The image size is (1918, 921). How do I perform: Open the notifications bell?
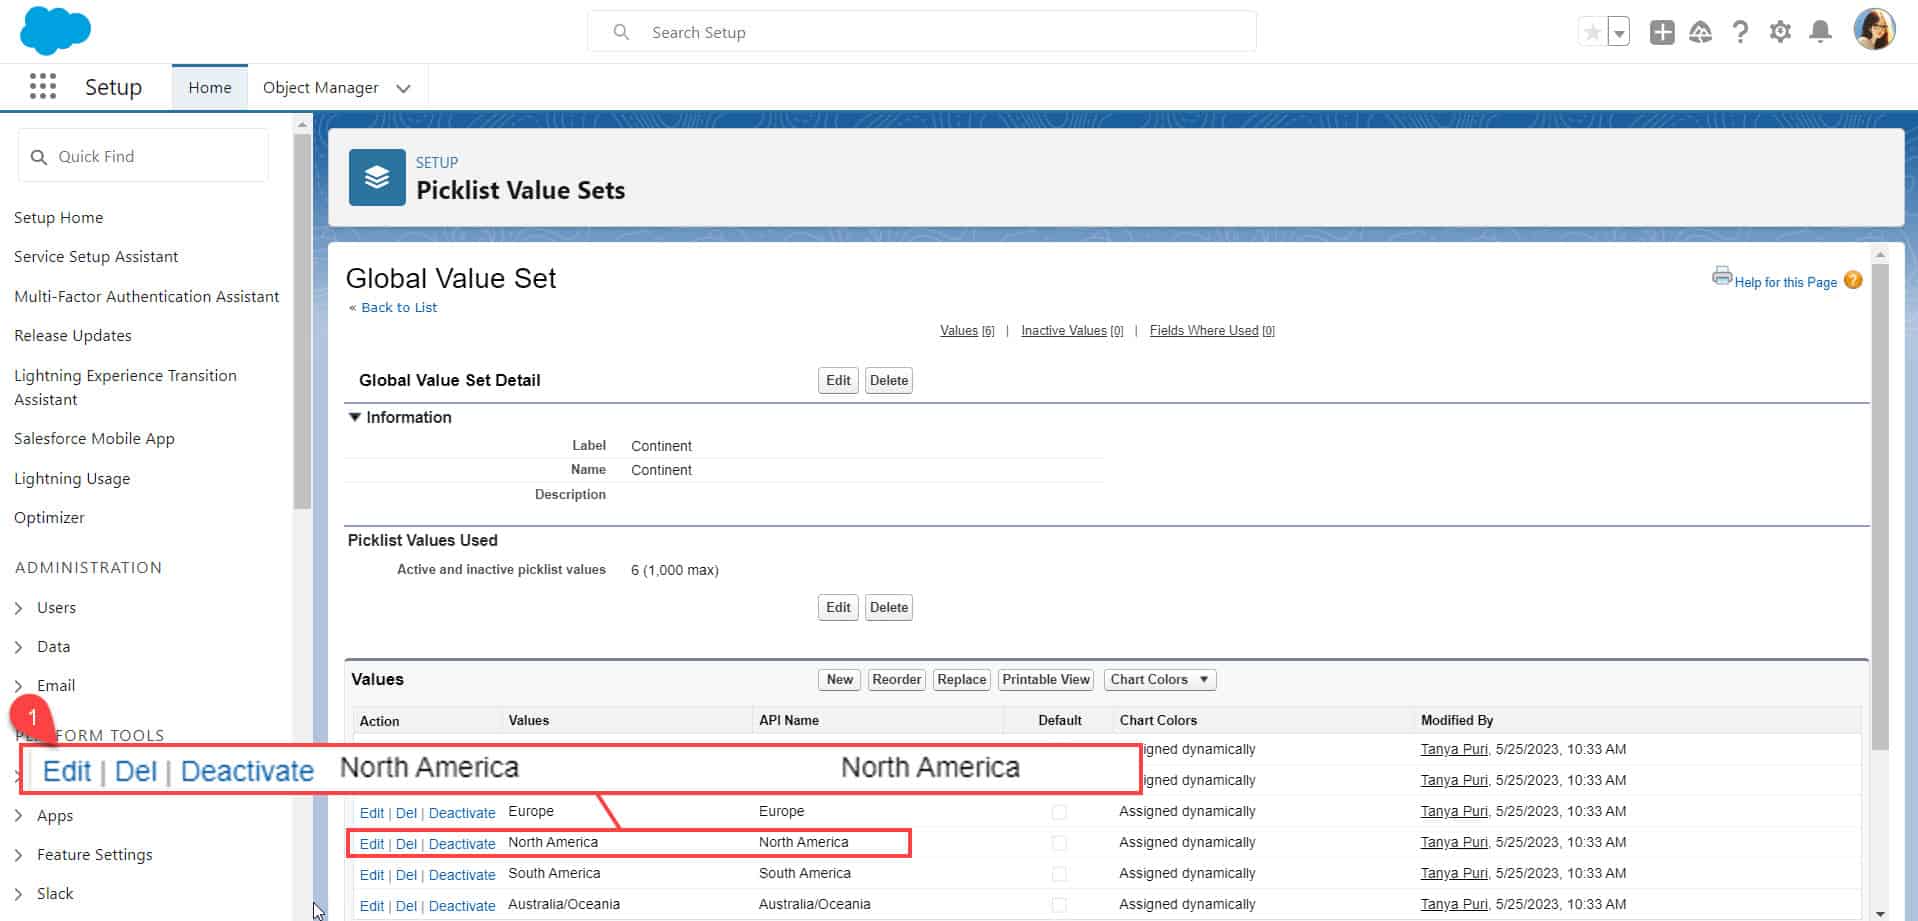(x=1820, y=32)
